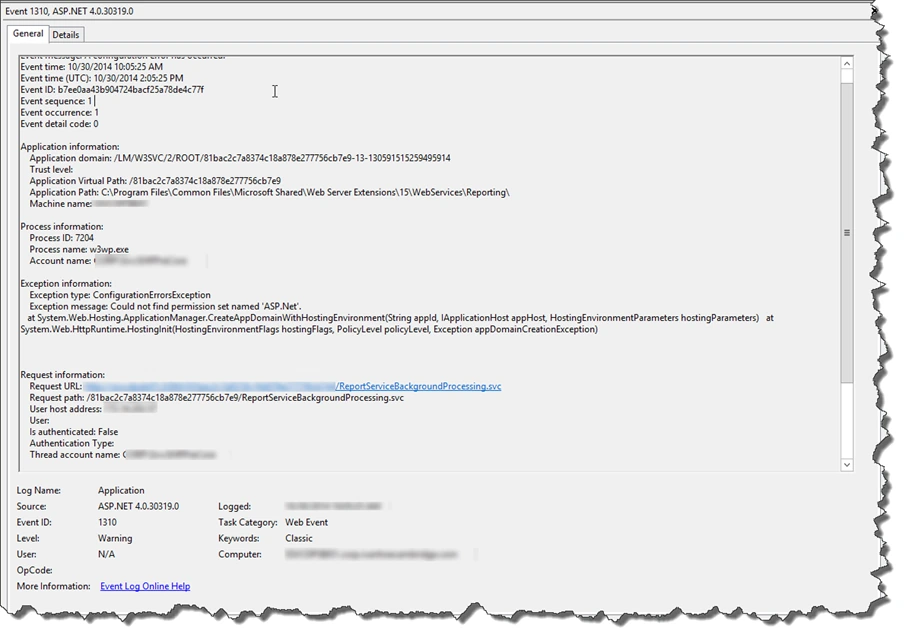The width and height of the screenshot is (906, 638).
Task: Open the ReportServiceBackgroundProcessing.svc request URL link
Action: point(418,386)
